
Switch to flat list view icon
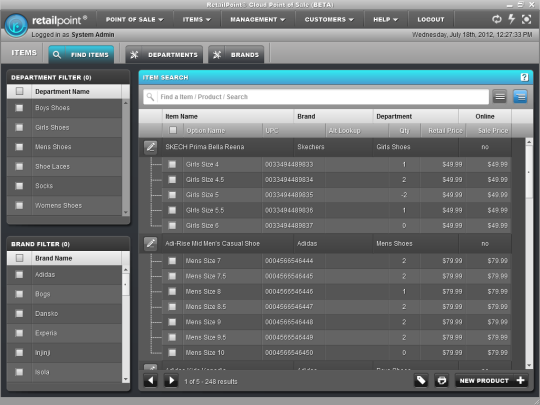pyautogui.click(x=500, y=97)
